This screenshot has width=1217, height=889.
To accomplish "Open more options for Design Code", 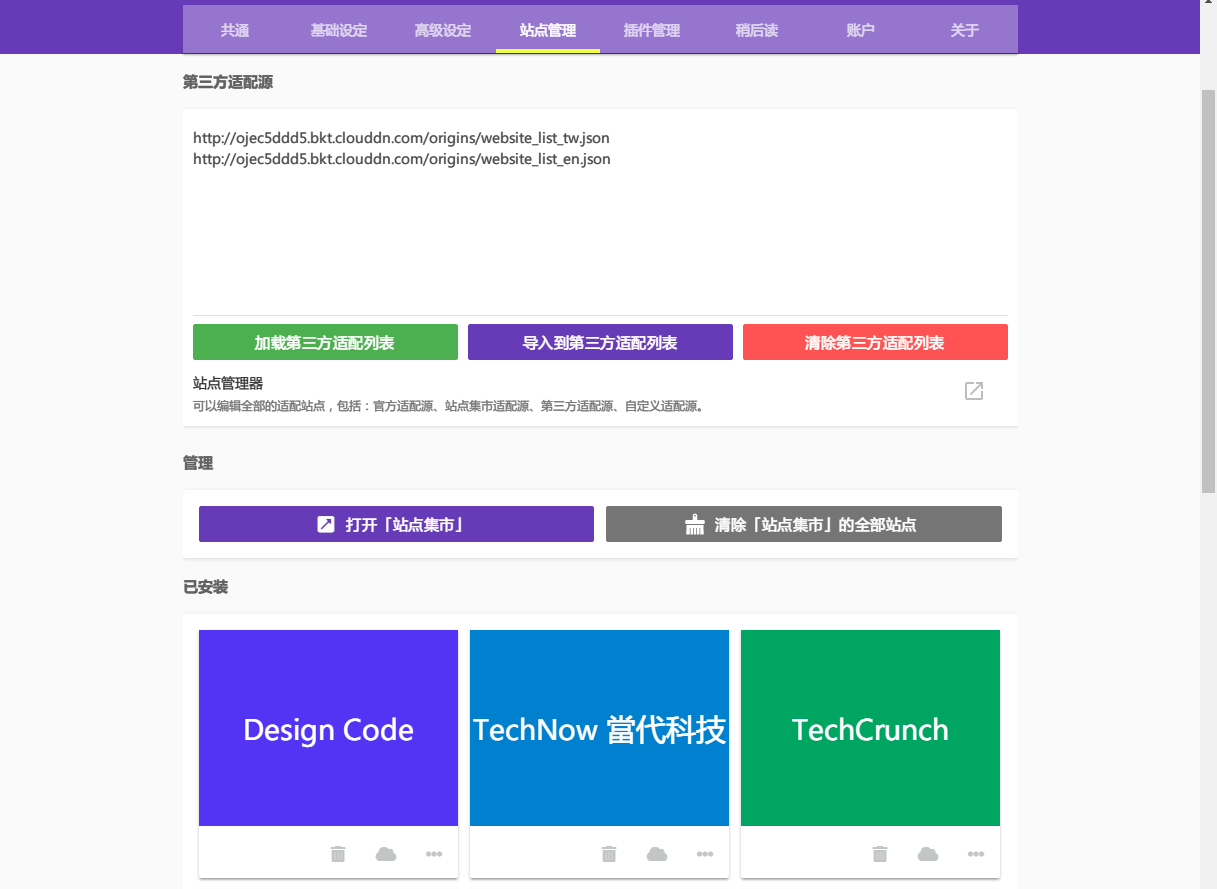I will click(x=434, y=854).
